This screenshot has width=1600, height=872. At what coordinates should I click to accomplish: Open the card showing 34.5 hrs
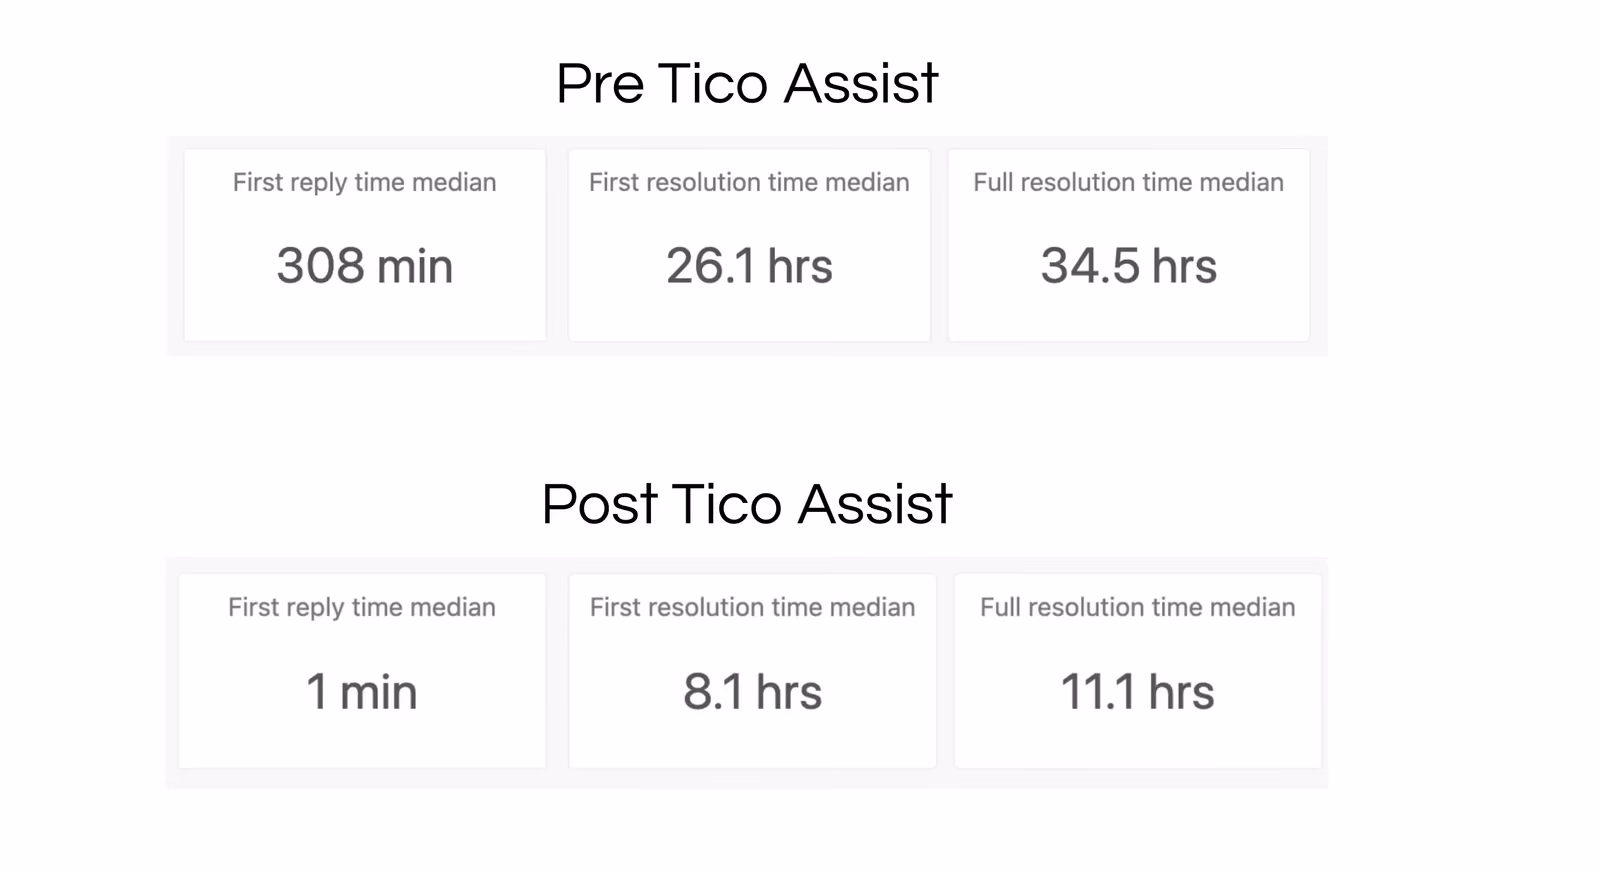pyautogui.click(x=1129, y=245)
